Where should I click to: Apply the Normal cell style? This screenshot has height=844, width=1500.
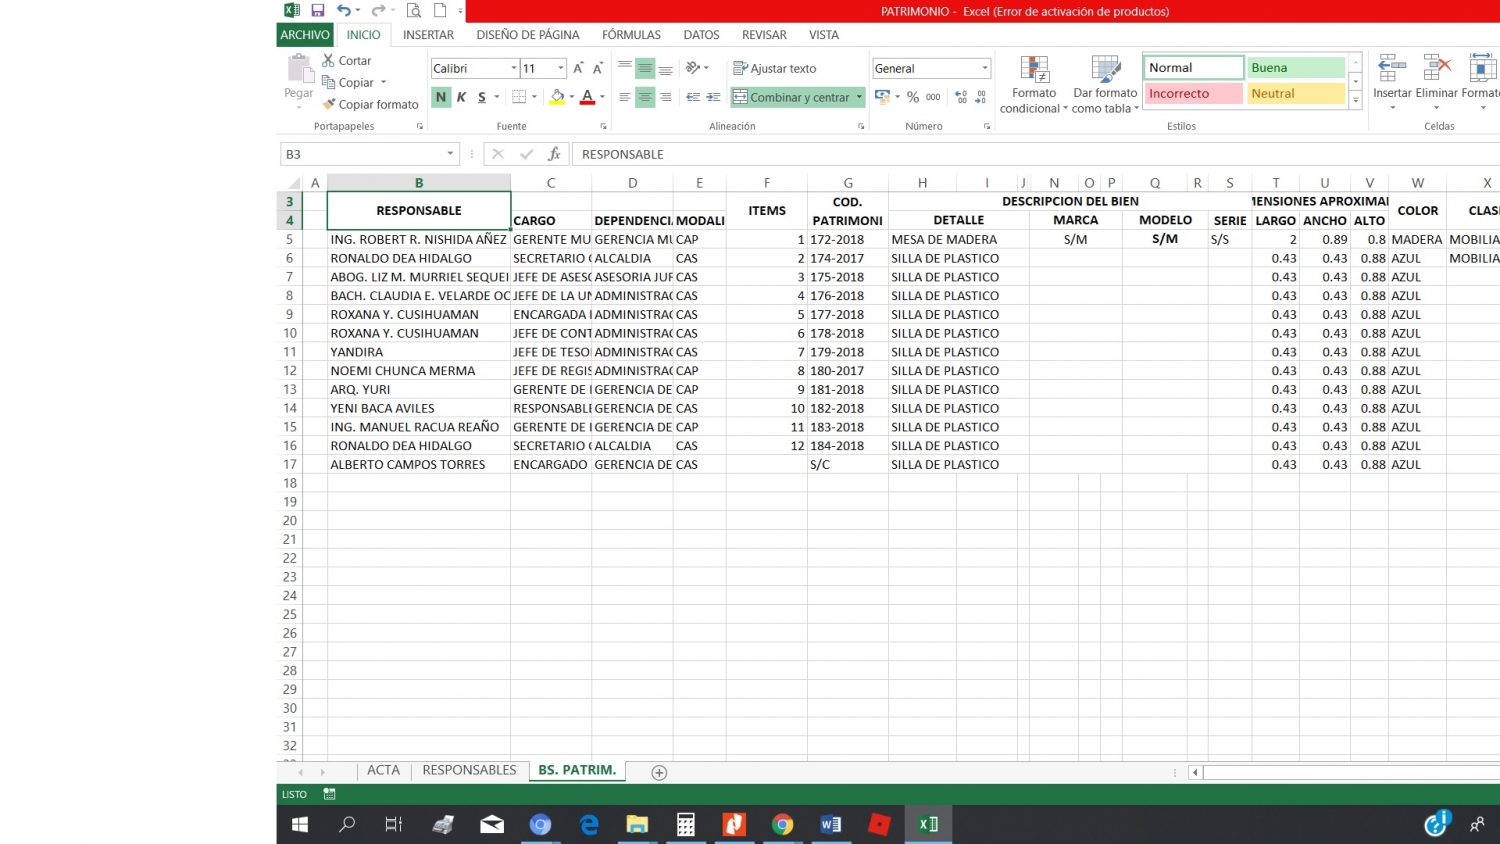click(1193, 68)
